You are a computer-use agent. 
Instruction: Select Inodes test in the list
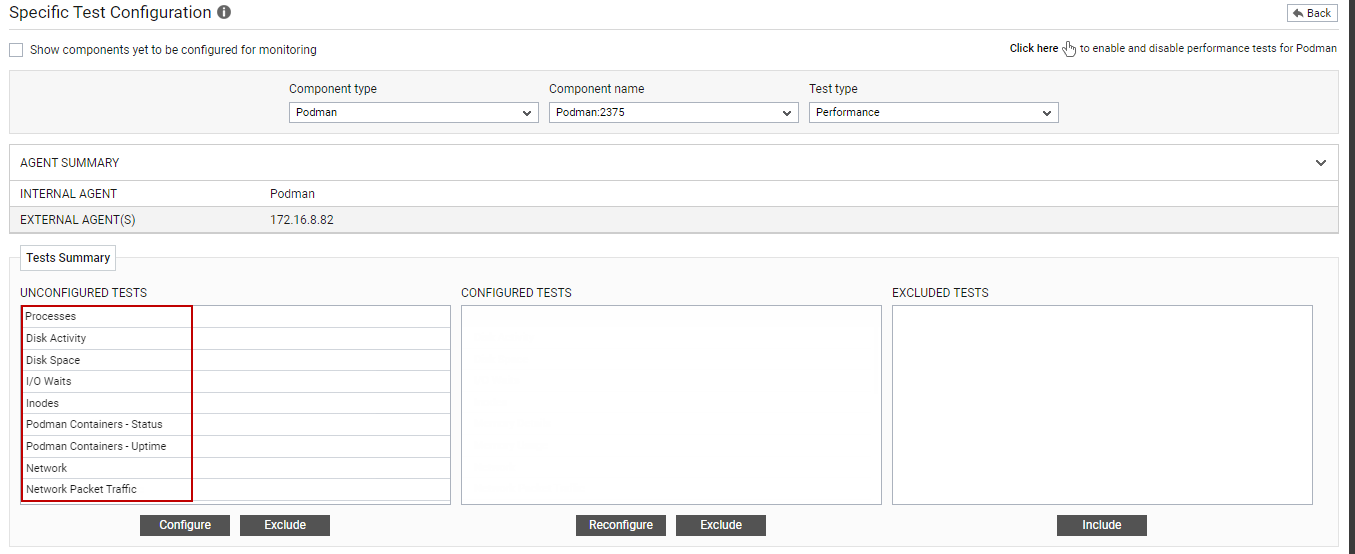coord(236,404)
